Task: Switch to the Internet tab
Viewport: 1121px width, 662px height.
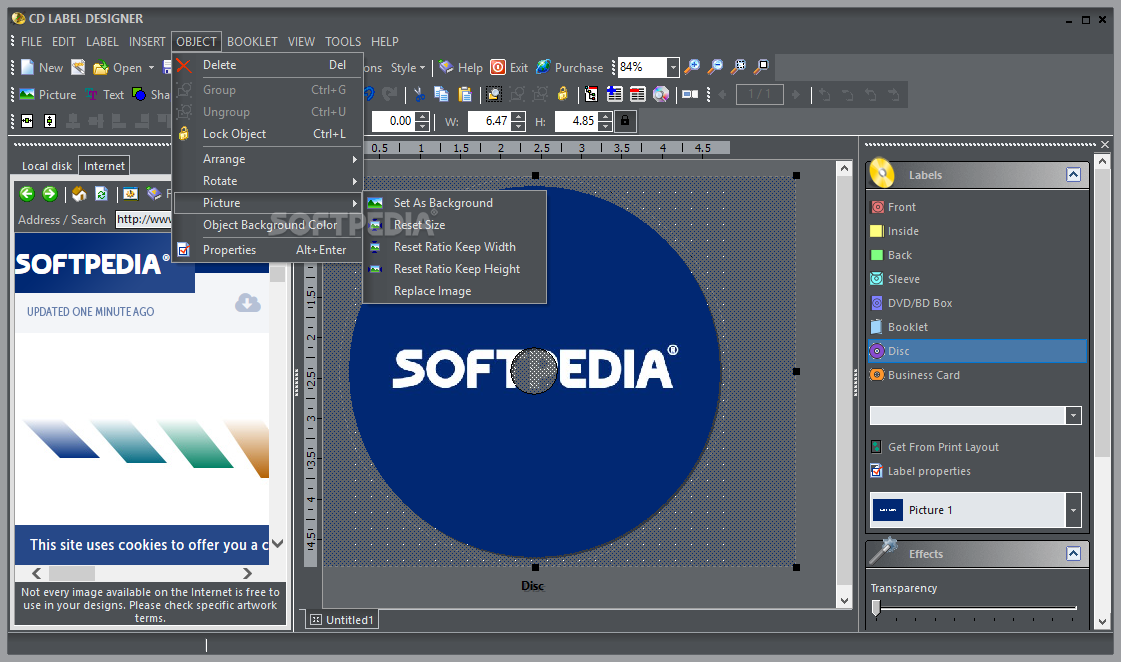Action: 104,166
